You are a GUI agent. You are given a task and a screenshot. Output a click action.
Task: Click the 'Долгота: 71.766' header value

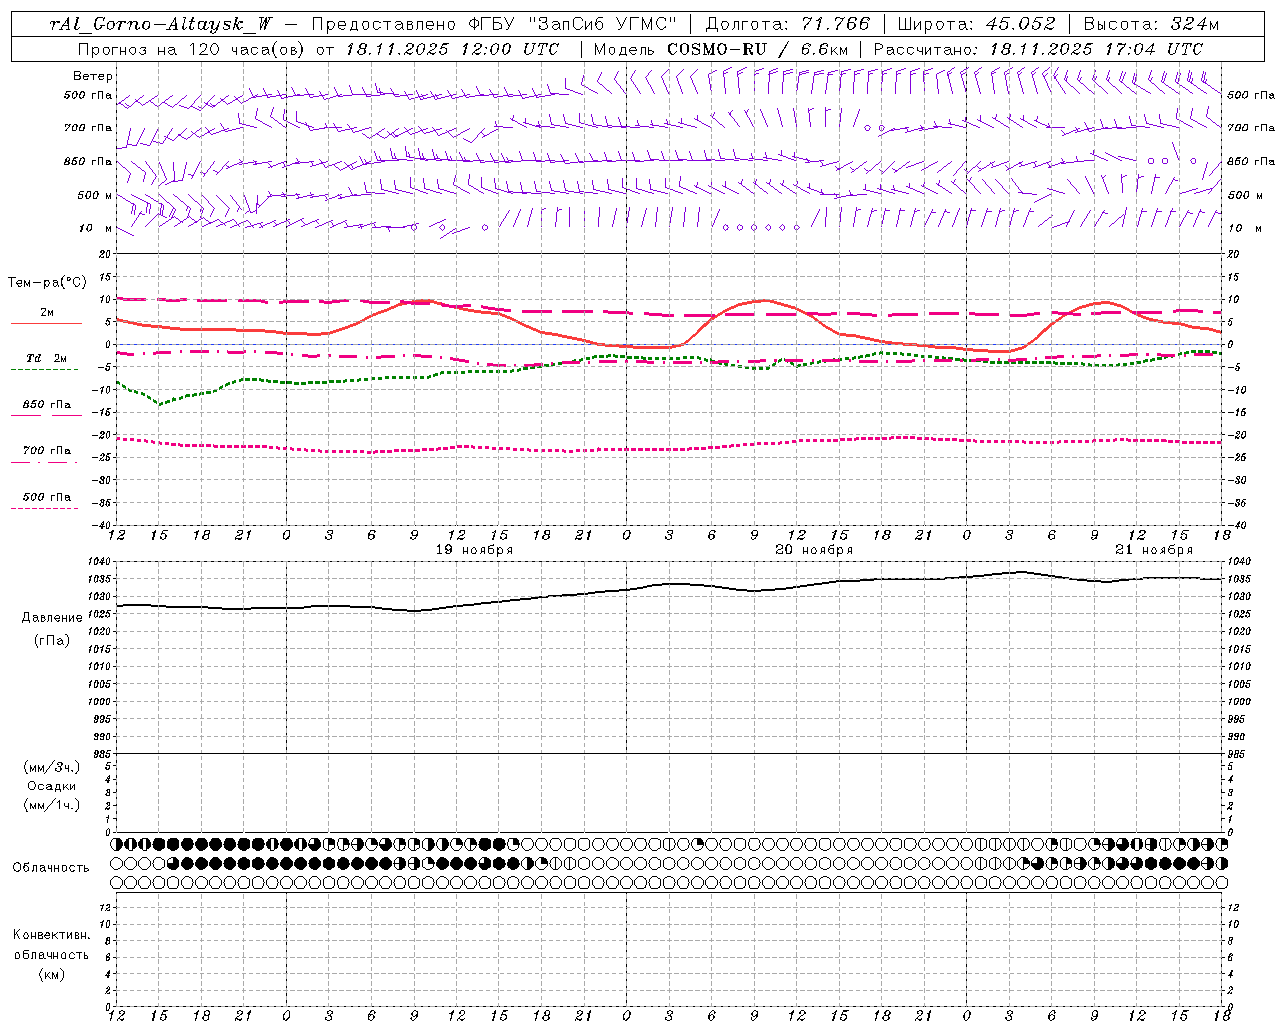pos(788,24)
